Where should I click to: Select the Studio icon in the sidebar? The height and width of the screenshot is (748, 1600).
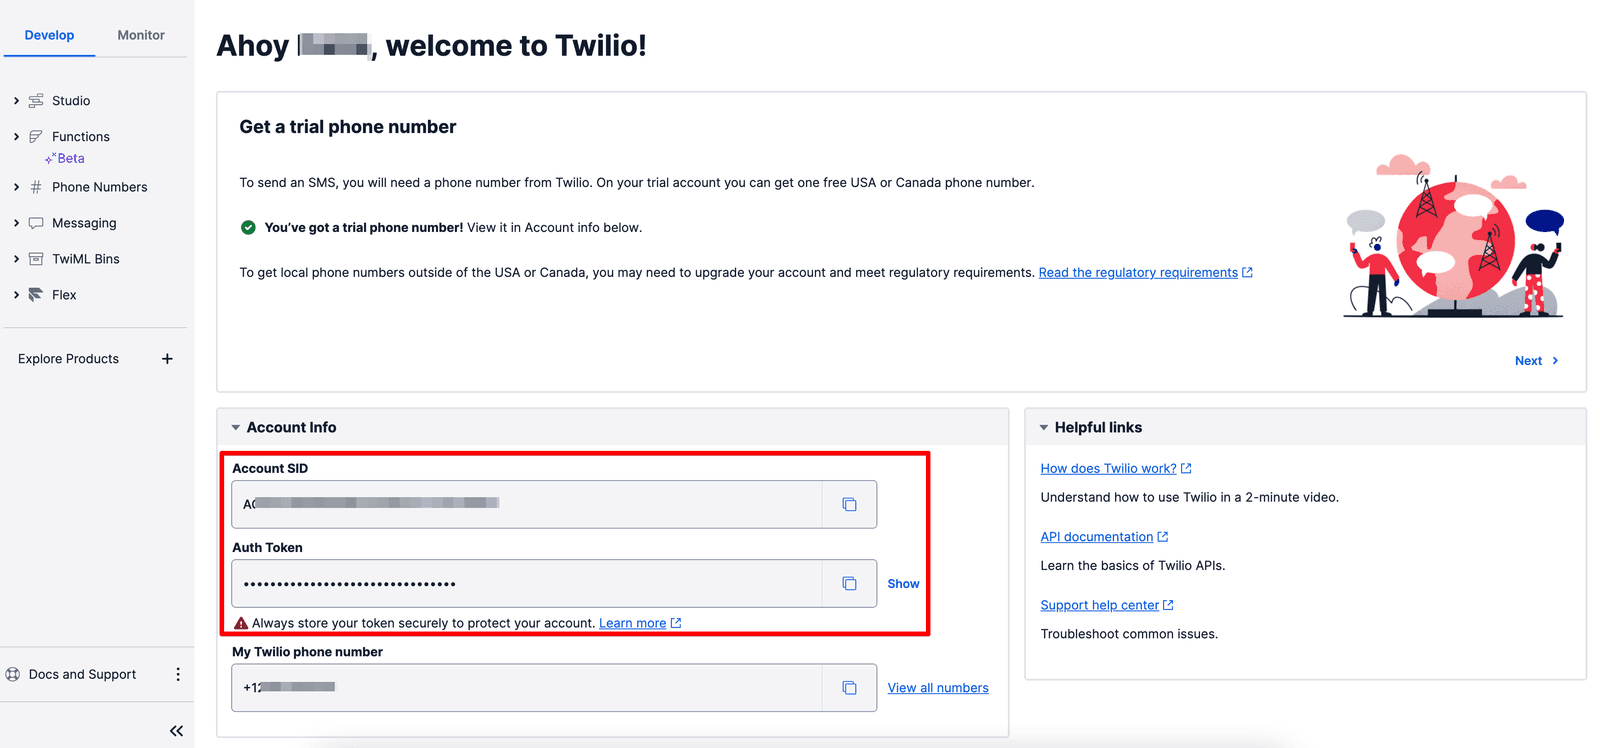click(36, 100)
